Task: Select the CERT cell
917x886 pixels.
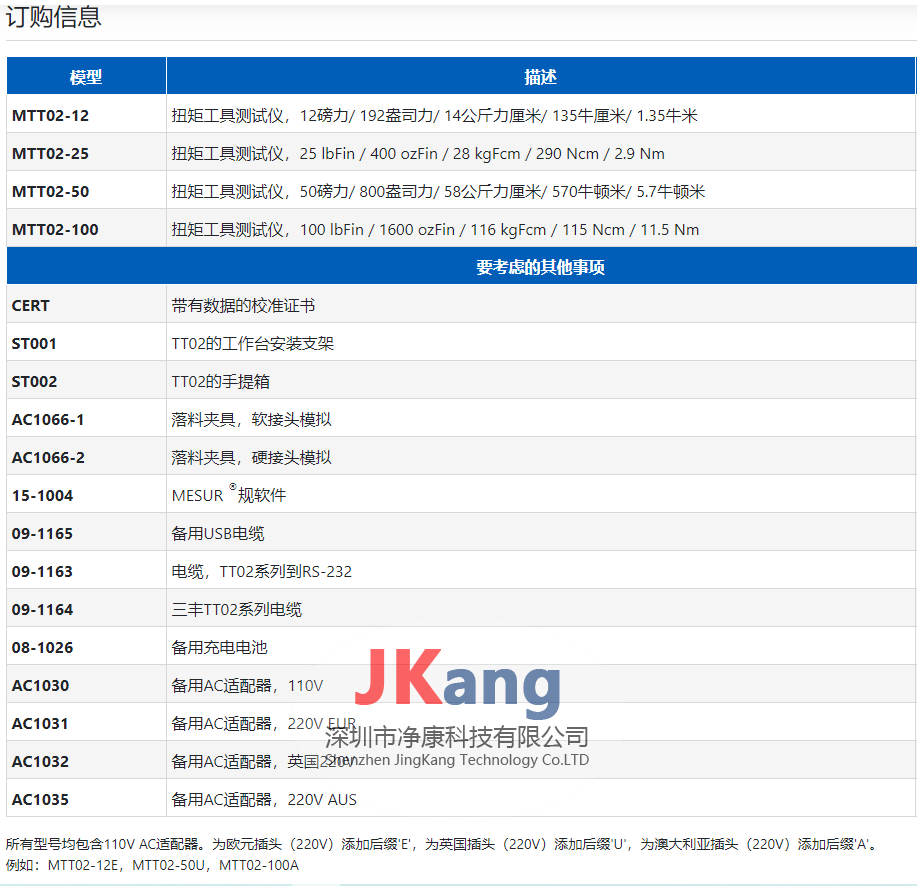Action: click(x=86, y=305)
